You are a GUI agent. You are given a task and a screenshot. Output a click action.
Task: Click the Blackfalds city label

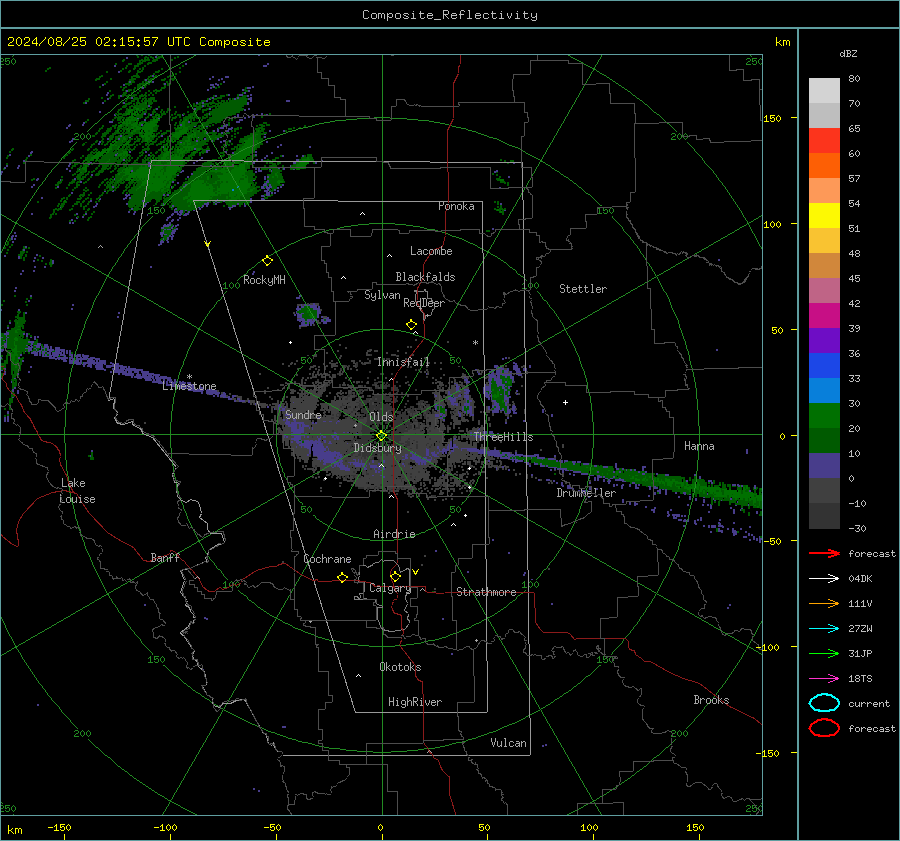click(425, 277)
